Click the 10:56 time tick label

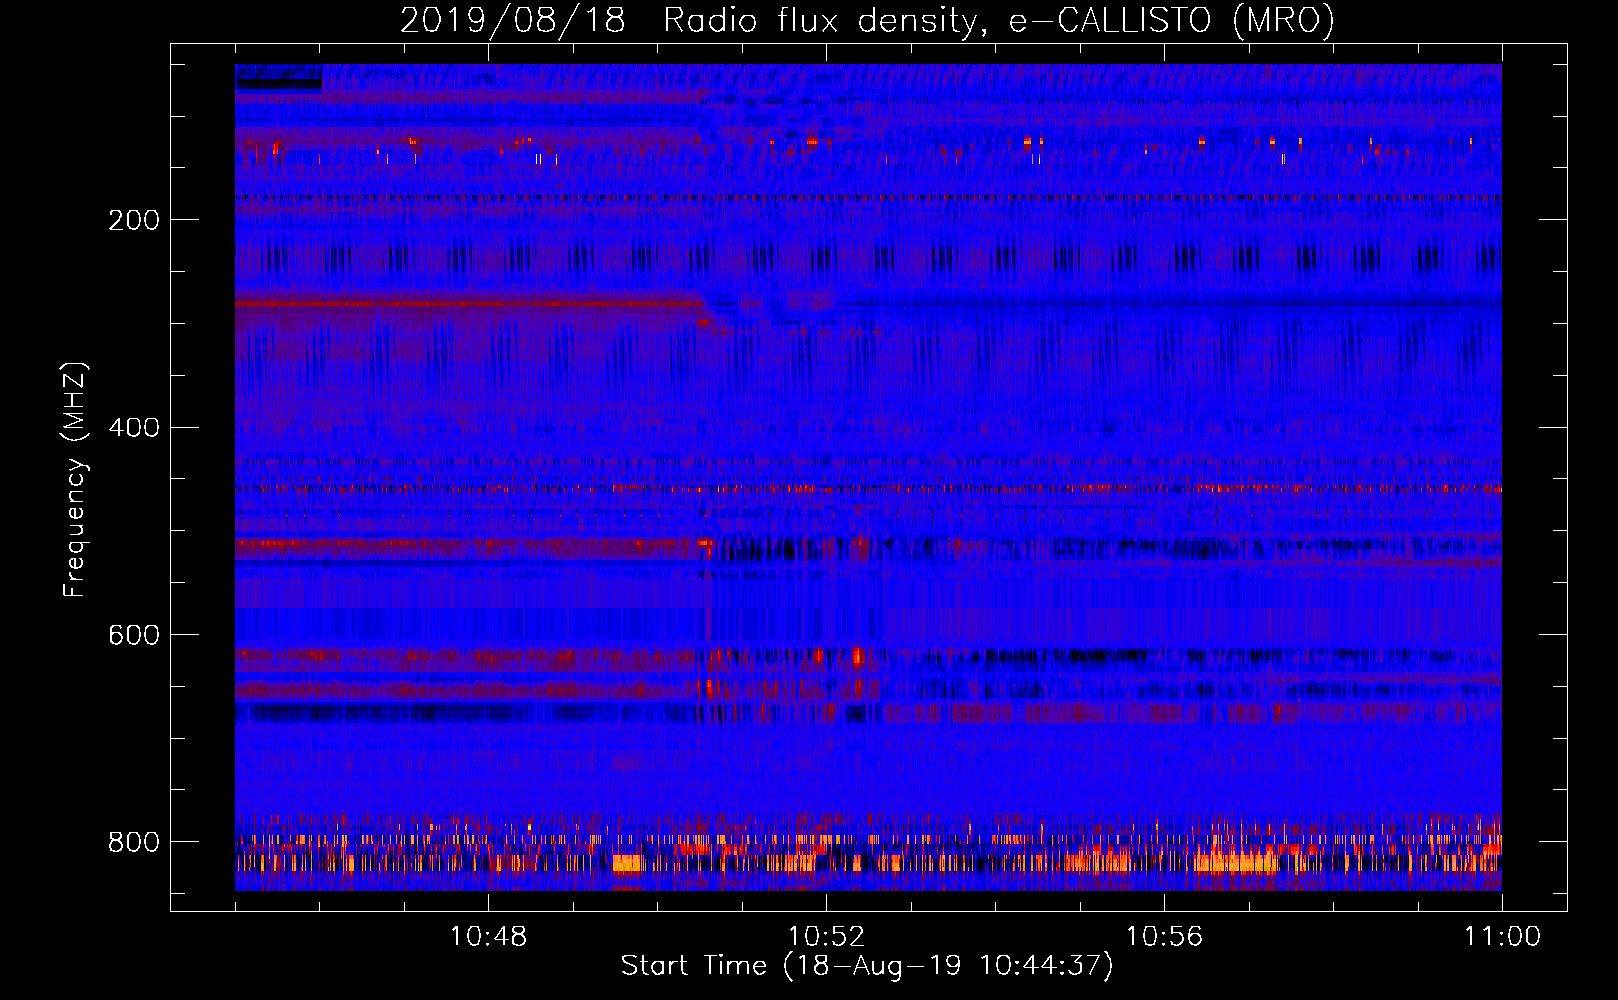(1164, 937)
